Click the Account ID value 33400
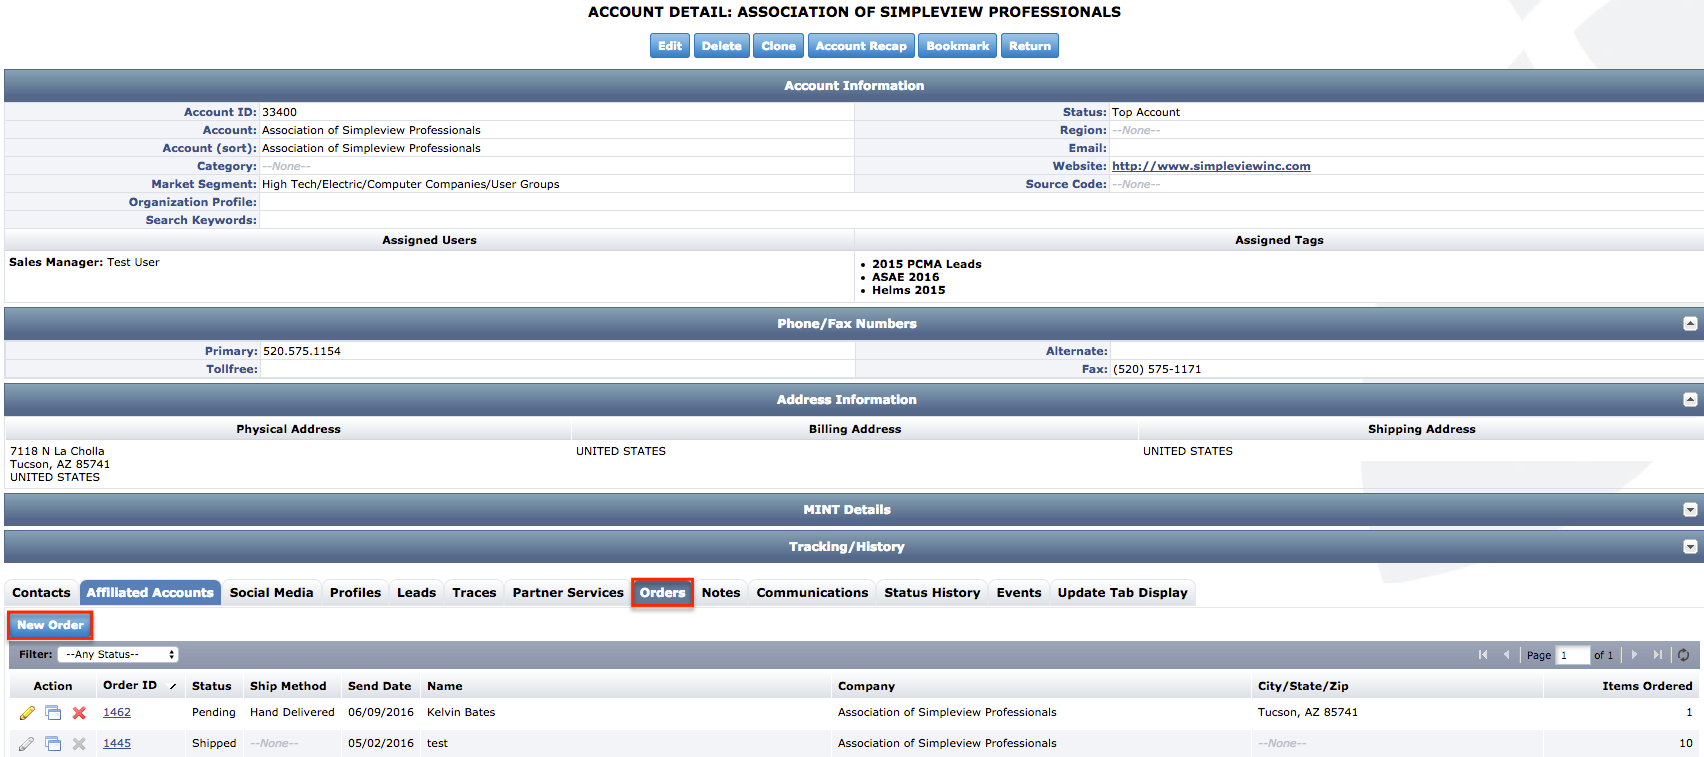Image resolution: width=1704 pixels, height=757 pixels. [x=279, y=113]
